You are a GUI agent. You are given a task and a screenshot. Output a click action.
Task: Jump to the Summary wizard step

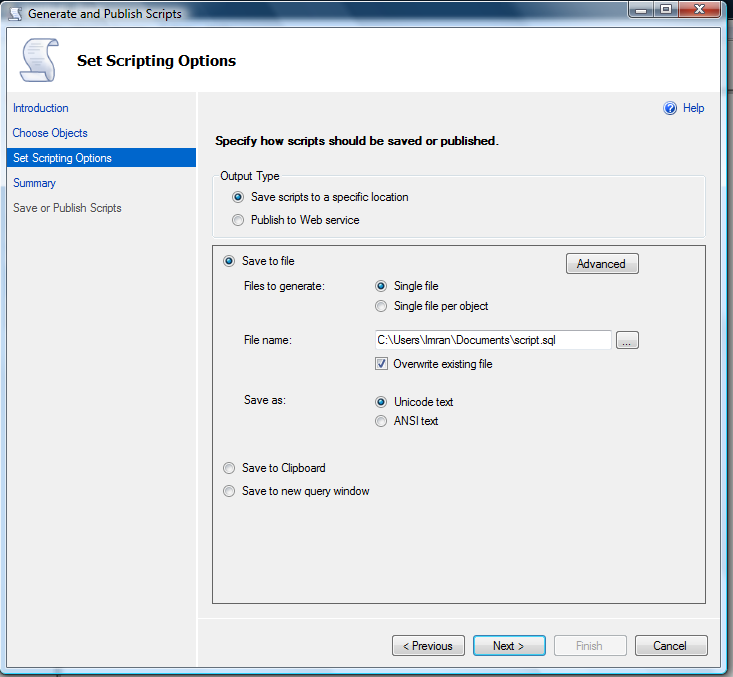(34, 183)
